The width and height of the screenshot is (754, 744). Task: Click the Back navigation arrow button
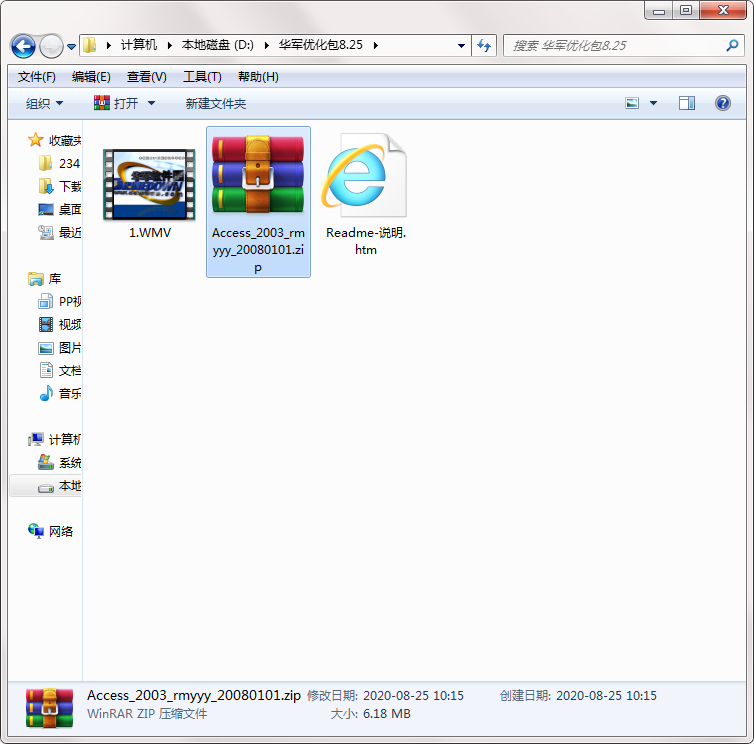point(23,46)
